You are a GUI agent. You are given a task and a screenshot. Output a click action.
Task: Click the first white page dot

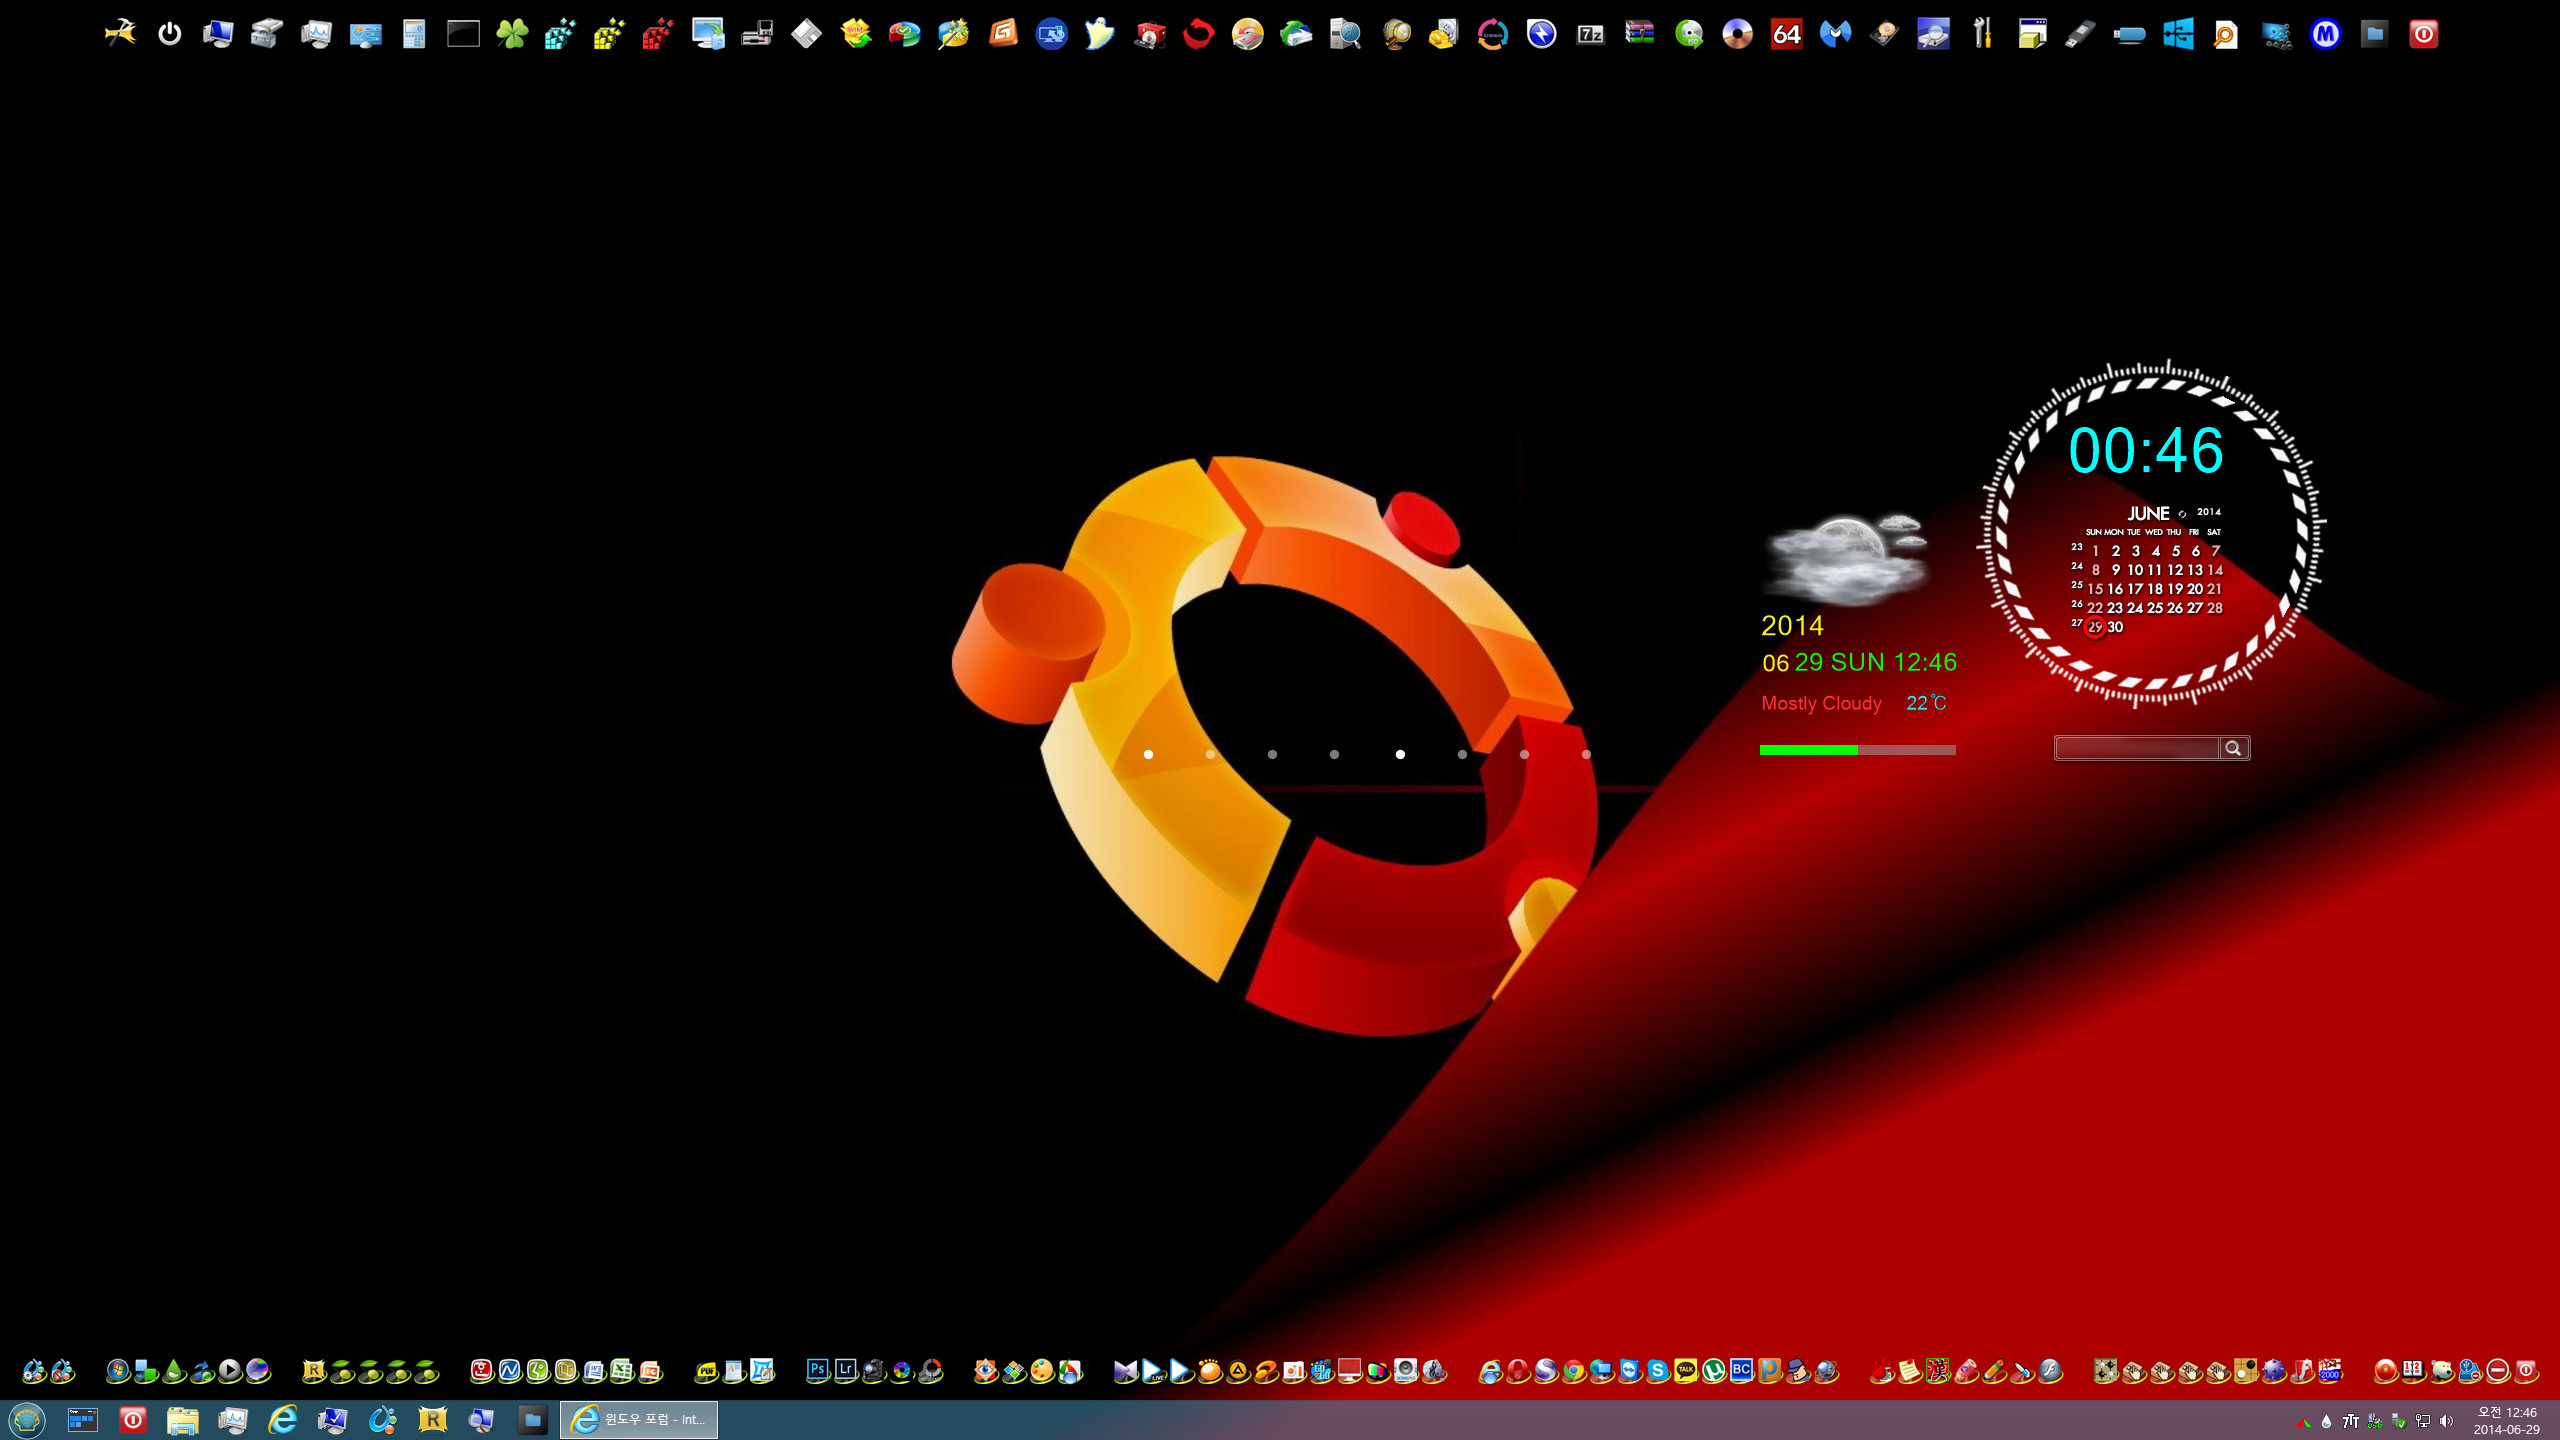click(1148, 754)
